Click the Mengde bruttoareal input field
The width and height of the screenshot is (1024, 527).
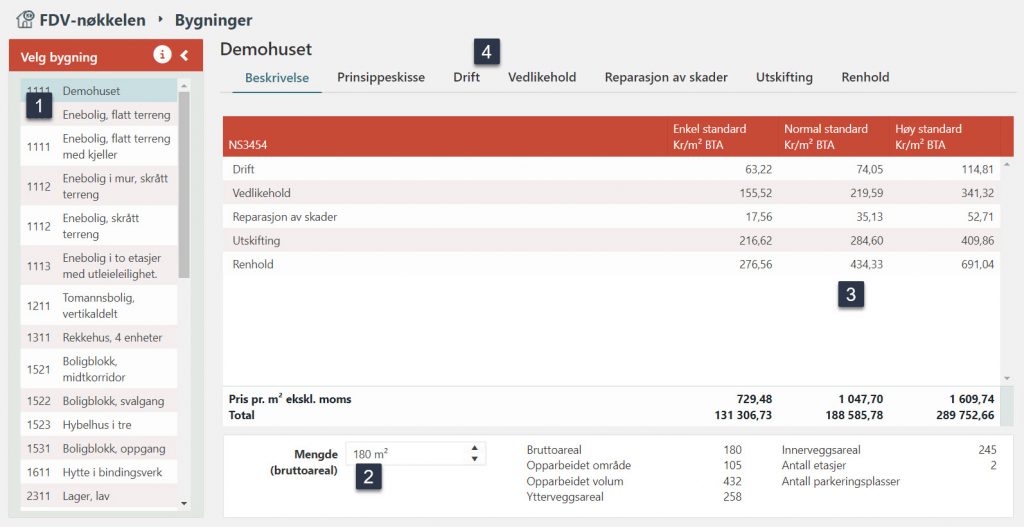405,454
